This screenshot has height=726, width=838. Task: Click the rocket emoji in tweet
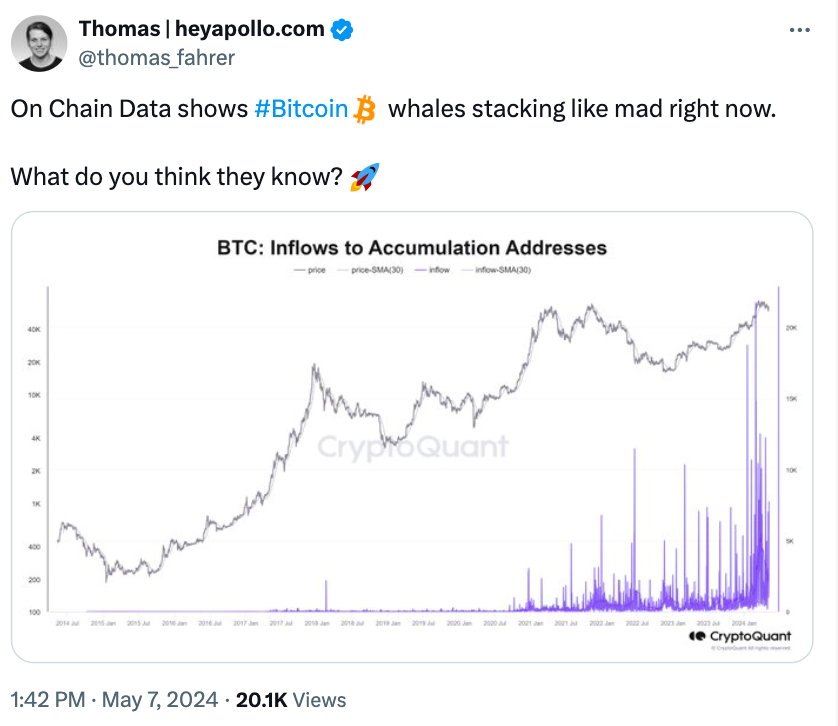tap(365, 177)
